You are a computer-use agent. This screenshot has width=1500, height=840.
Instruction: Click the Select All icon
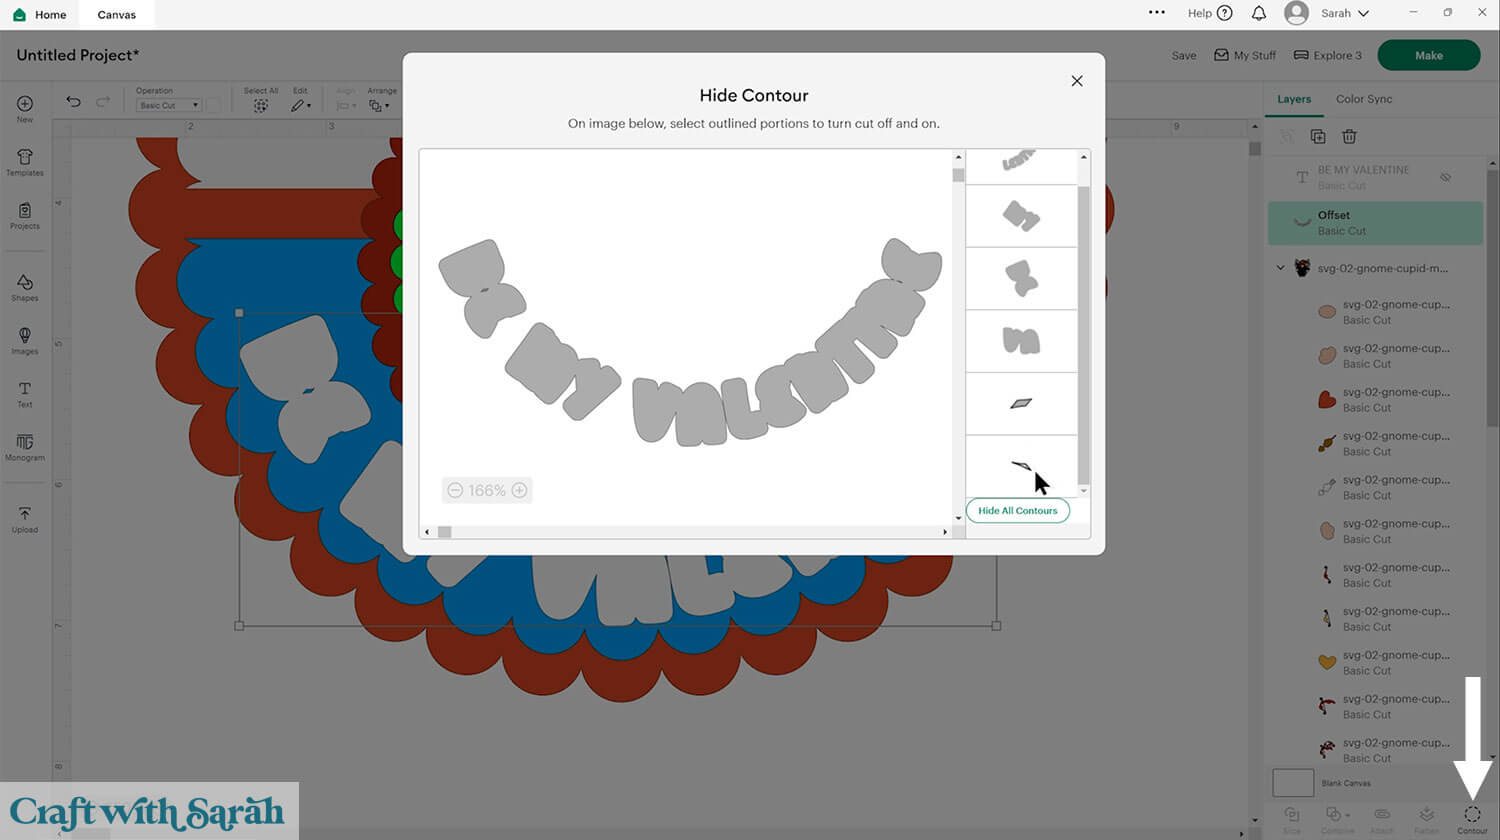tap(261, 105)
